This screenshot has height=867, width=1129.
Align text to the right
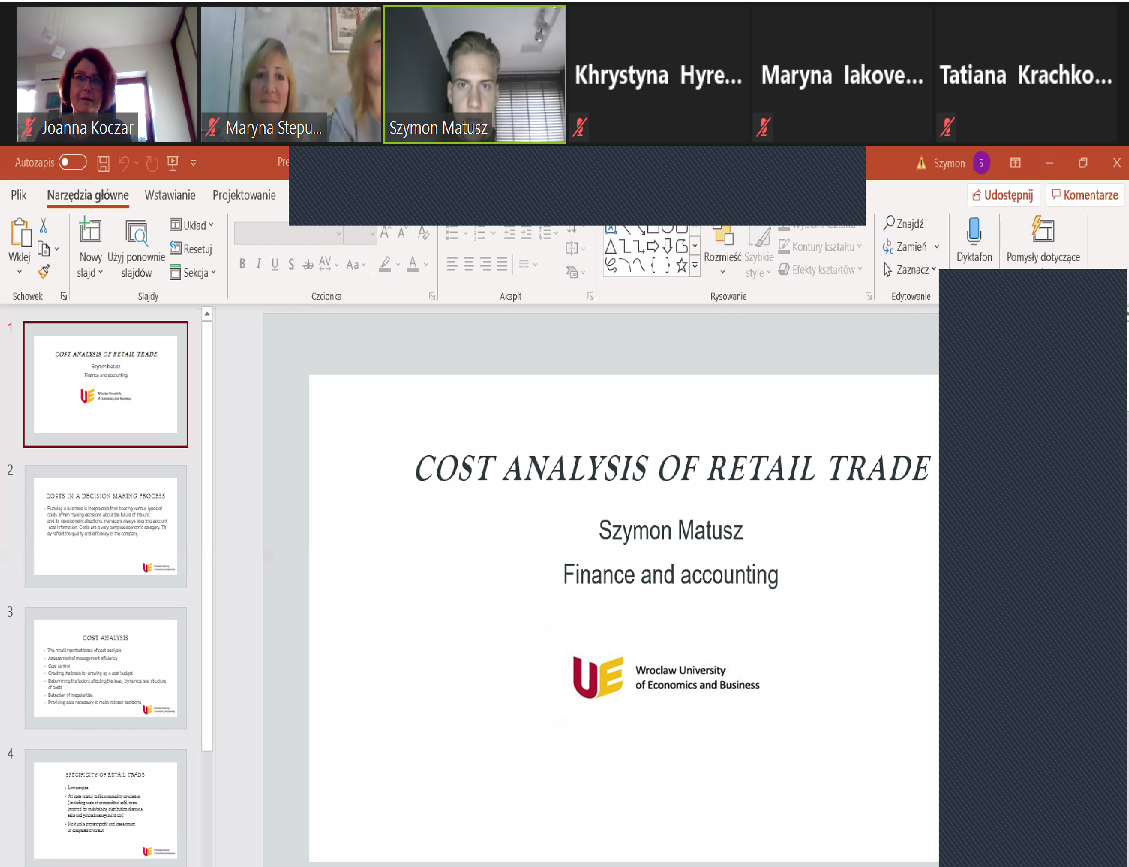pyautogui.click(x=485, y=264)
